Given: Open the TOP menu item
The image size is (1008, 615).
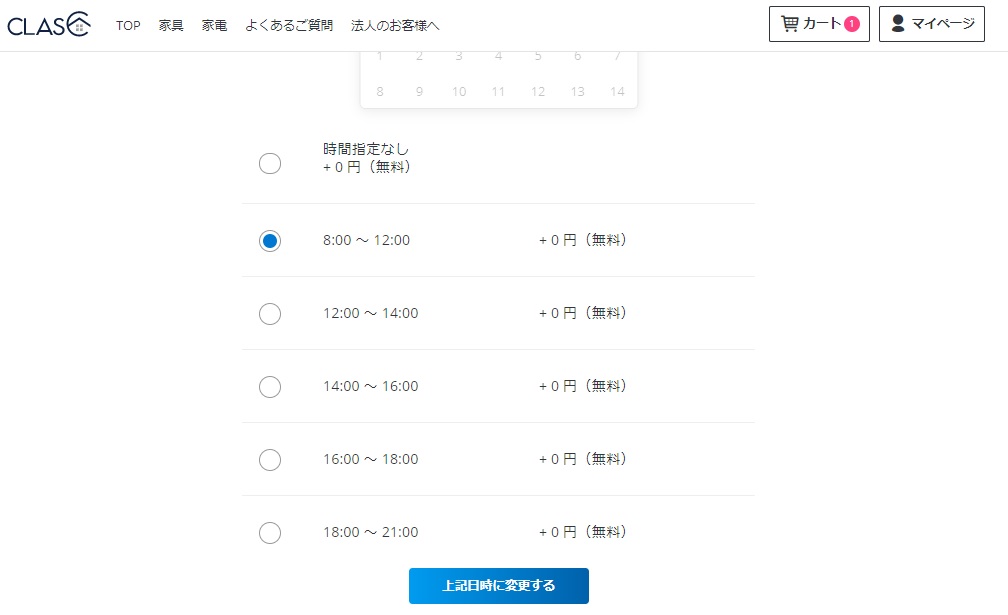Looking at the screenshot, I should pyautogui.click(x=128, y=26).
